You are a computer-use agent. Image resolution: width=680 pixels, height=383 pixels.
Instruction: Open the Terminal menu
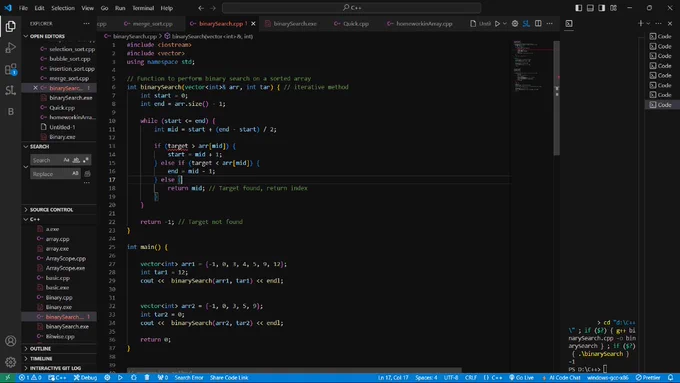click(x=143, y=8)
